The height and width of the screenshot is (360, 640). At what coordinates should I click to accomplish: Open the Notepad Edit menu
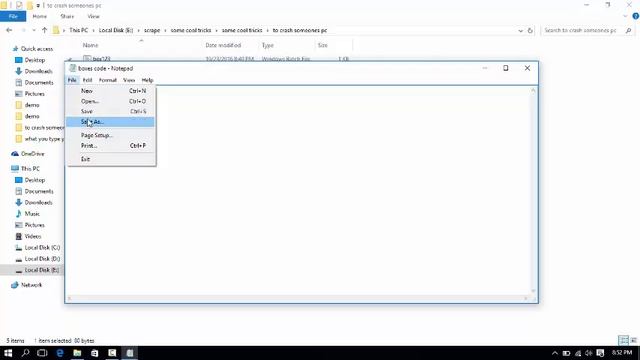tap(87, 80)
